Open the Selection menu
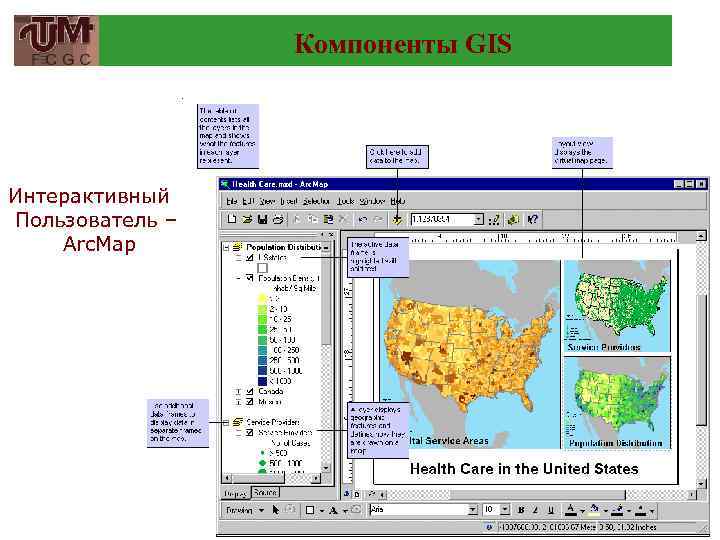Image resolution: width=720 pixels, height=540 pixels. click(316, 201)
